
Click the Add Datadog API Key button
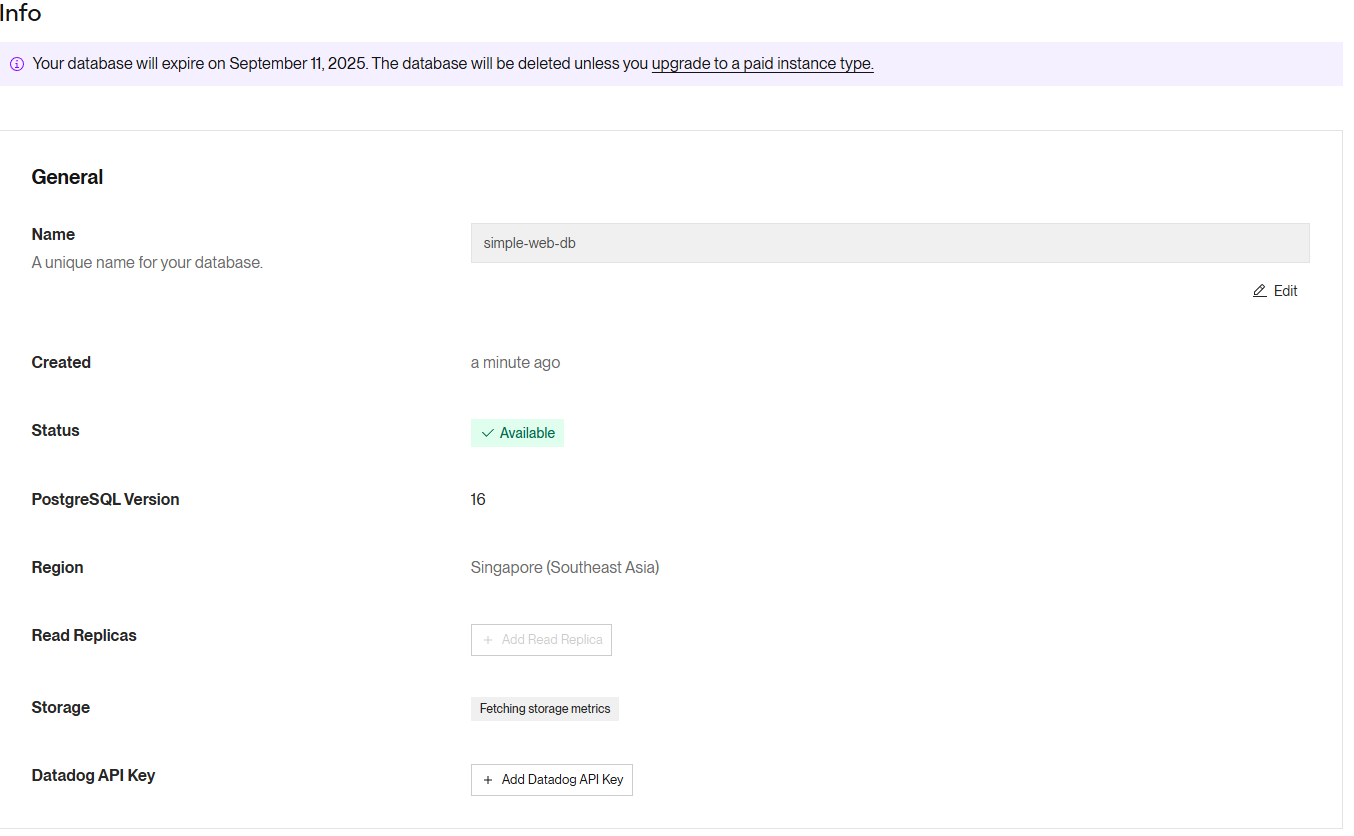[x=551, y=779]
